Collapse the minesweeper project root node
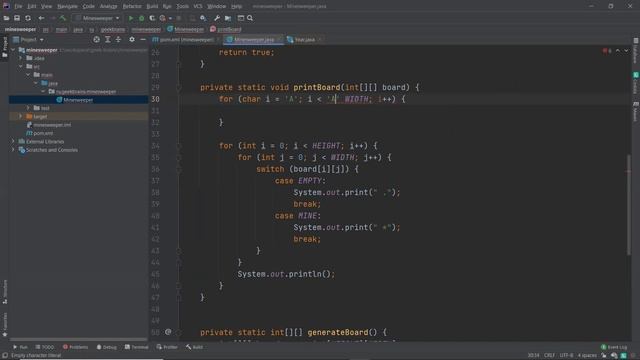 click(13, 50)
